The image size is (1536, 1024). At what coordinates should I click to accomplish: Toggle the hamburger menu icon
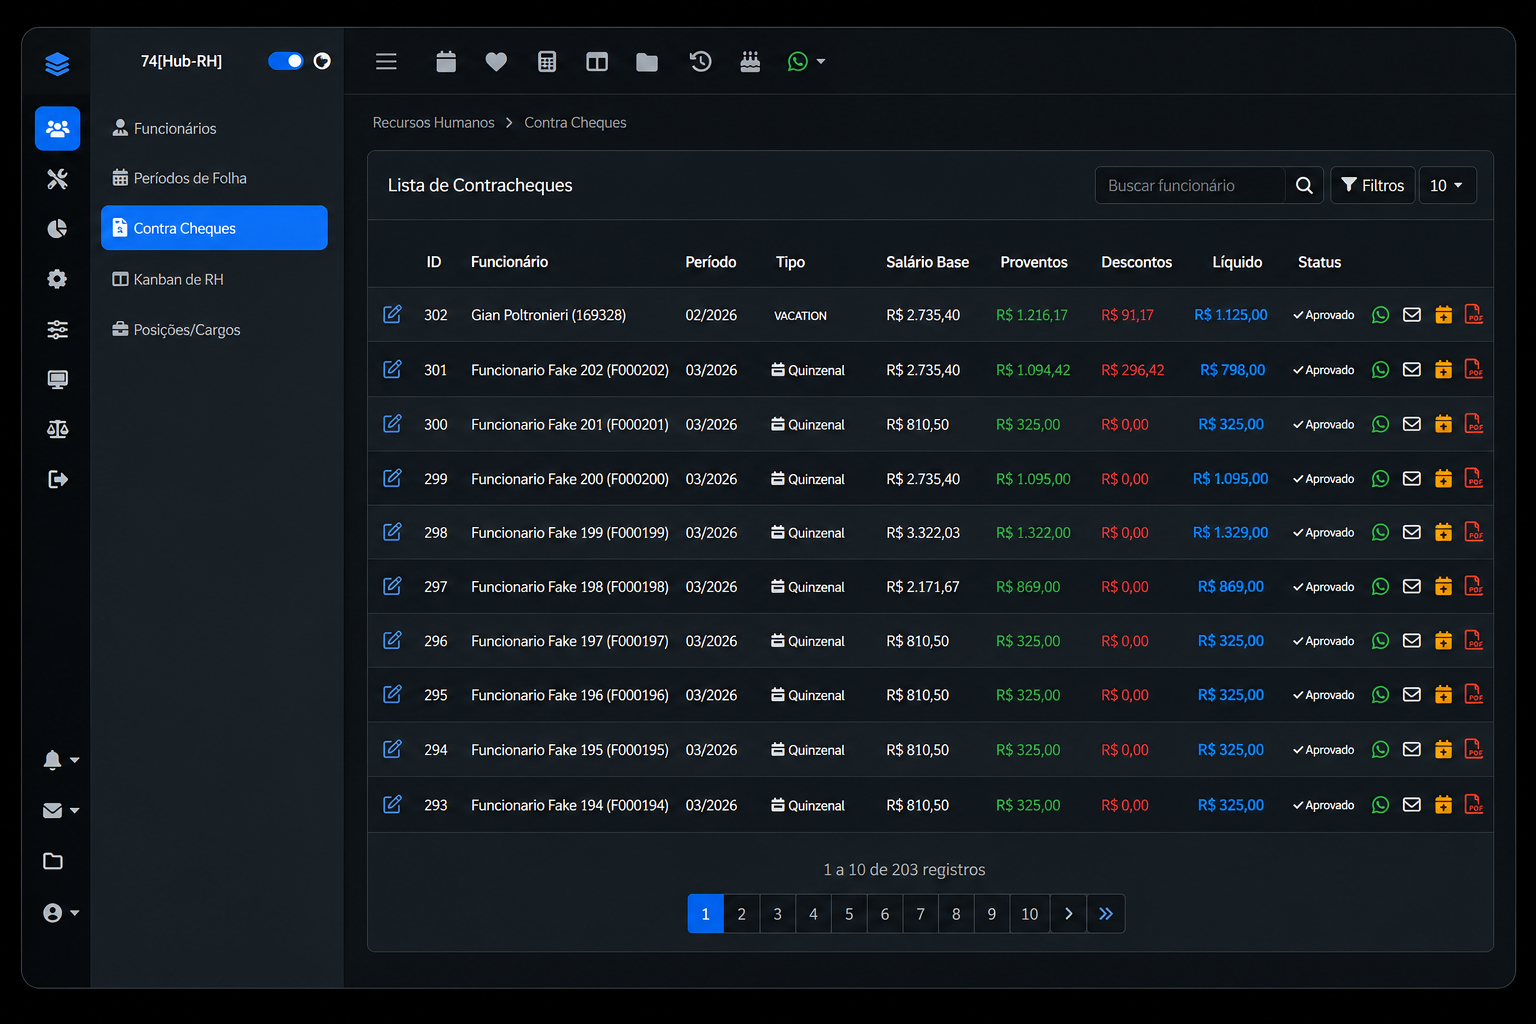(386, 62)
